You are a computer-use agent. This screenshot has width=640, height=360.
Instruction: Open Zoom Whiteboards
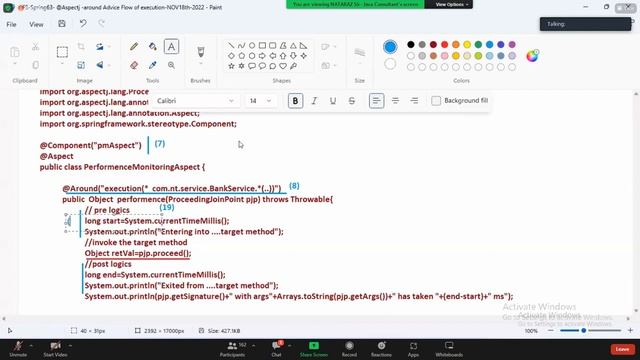449,349
